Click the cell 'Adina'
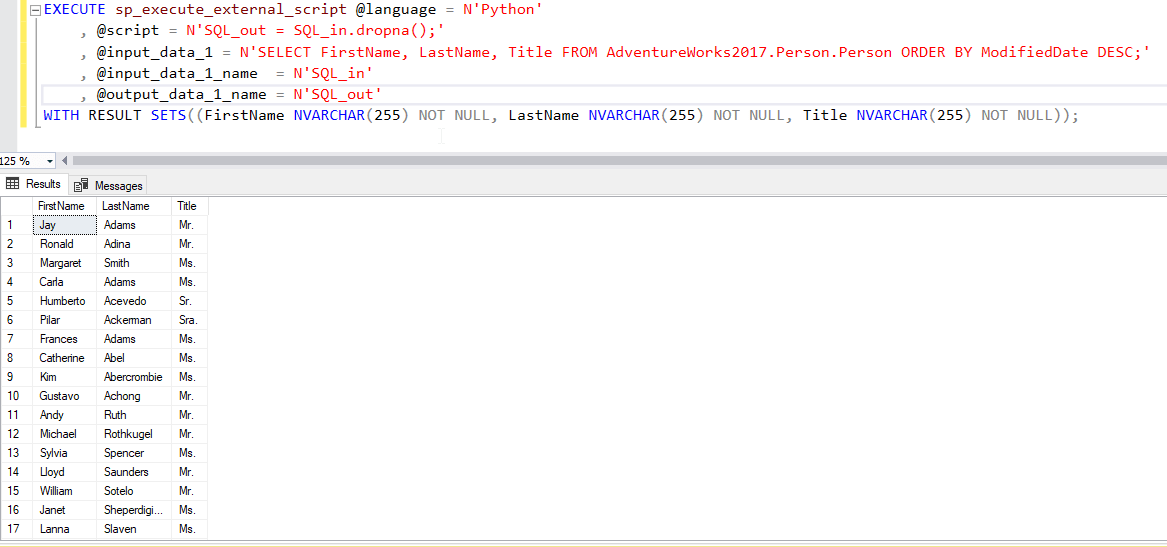The image size is (1167, 547). click(134, 244)
